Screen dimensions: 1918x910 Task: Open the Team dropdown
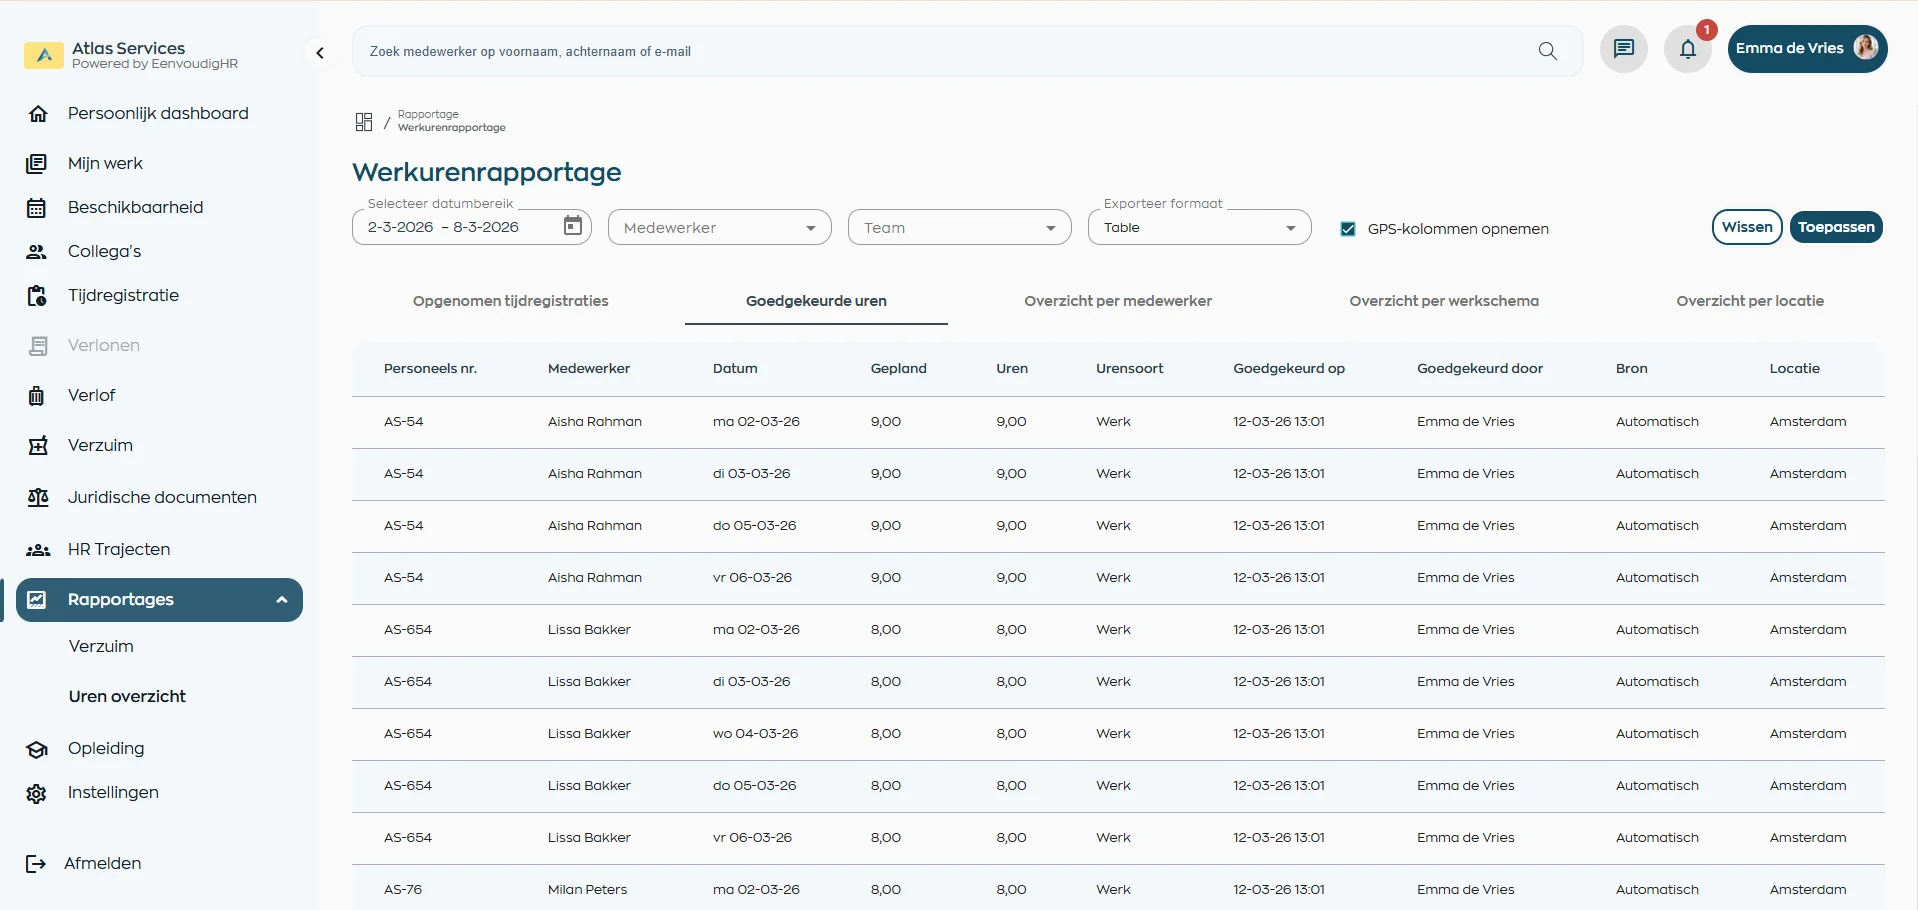959,228
